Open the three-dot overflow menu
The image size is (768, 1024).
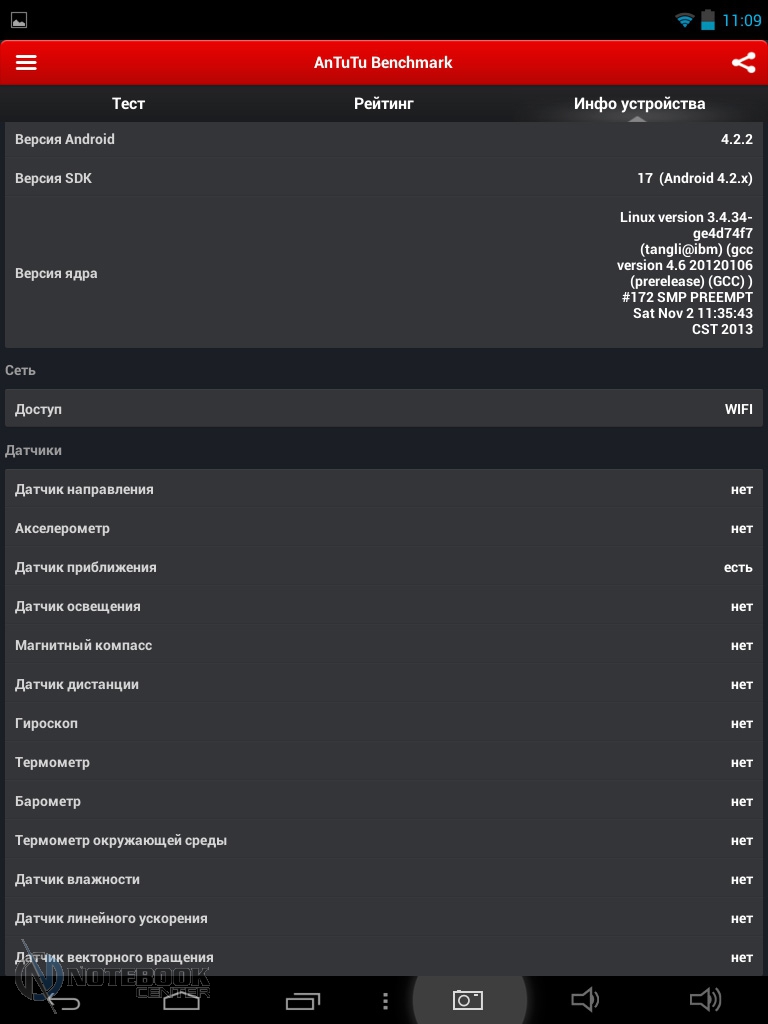point(385,1000)
